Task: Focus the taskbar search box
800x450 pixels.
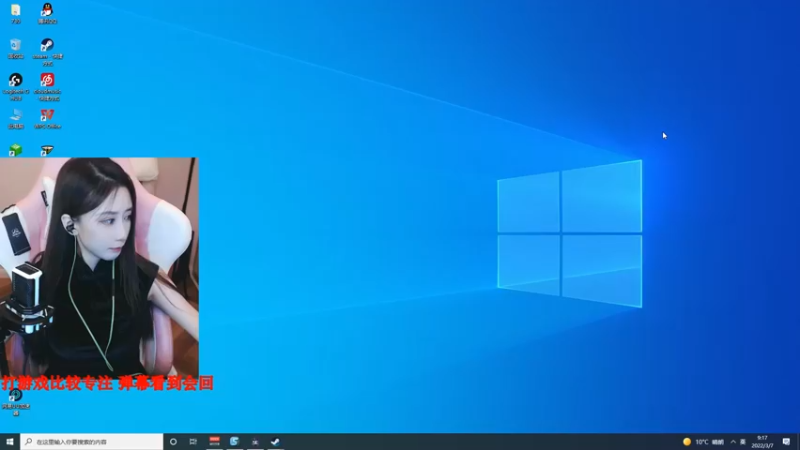Action: click(x=92, y=442)
